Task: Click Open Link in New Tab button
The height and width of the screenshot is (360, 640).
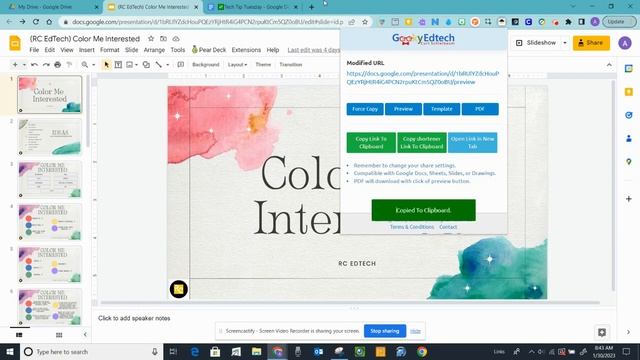Action: (472, 142)
